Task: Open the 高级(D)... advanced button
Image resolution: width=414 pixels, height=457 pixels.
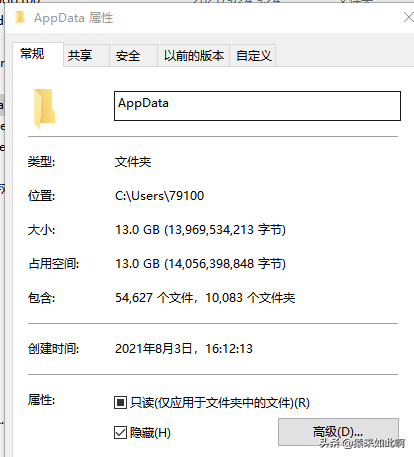Action: [338, 432]
